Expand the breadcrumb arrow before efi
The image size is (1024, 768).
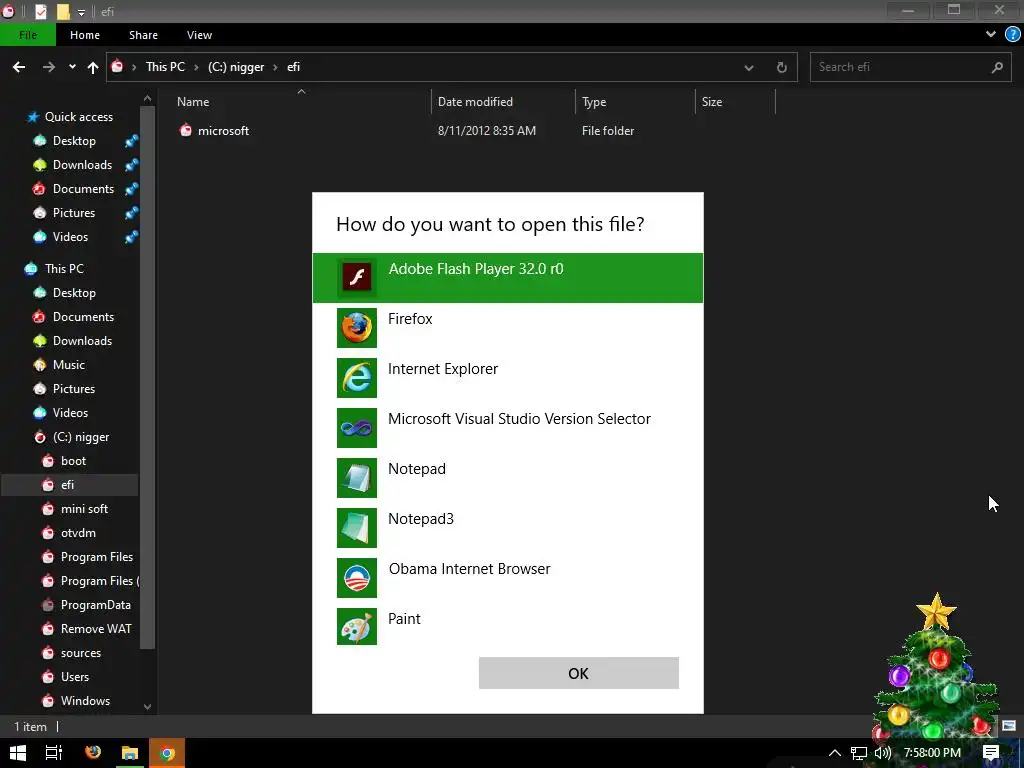click(x=275, y=67)
